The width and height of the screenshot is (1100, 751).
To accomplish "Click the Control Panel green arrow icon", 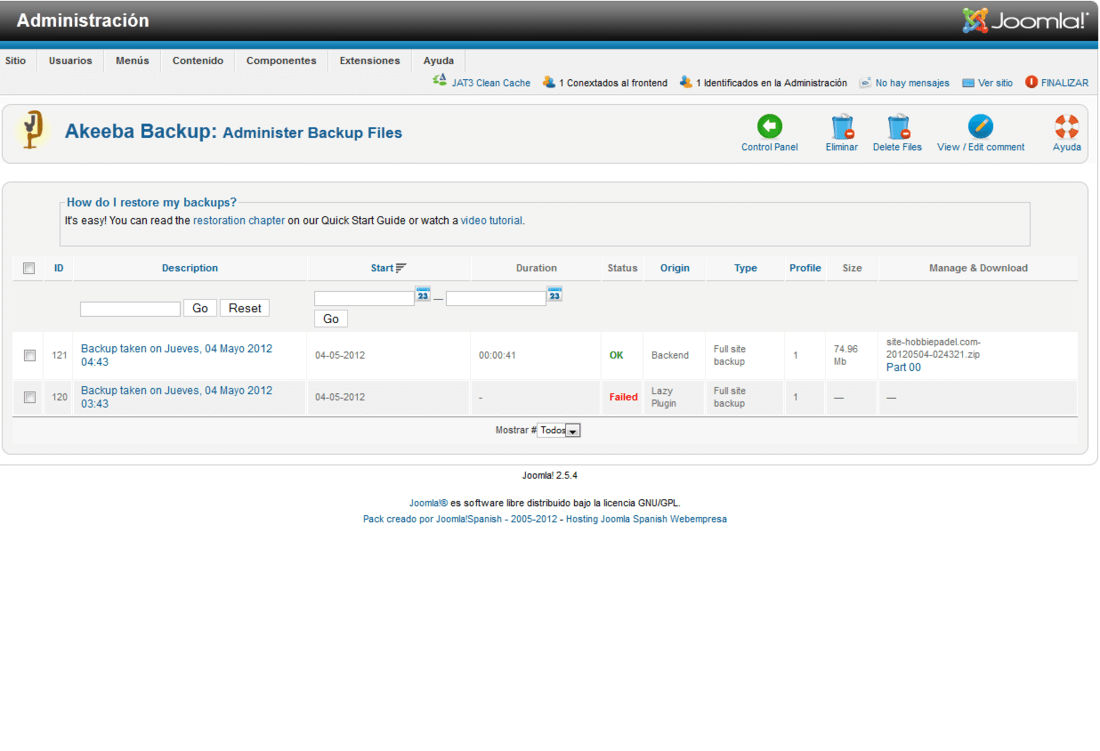I will click(x=770, y=126).
